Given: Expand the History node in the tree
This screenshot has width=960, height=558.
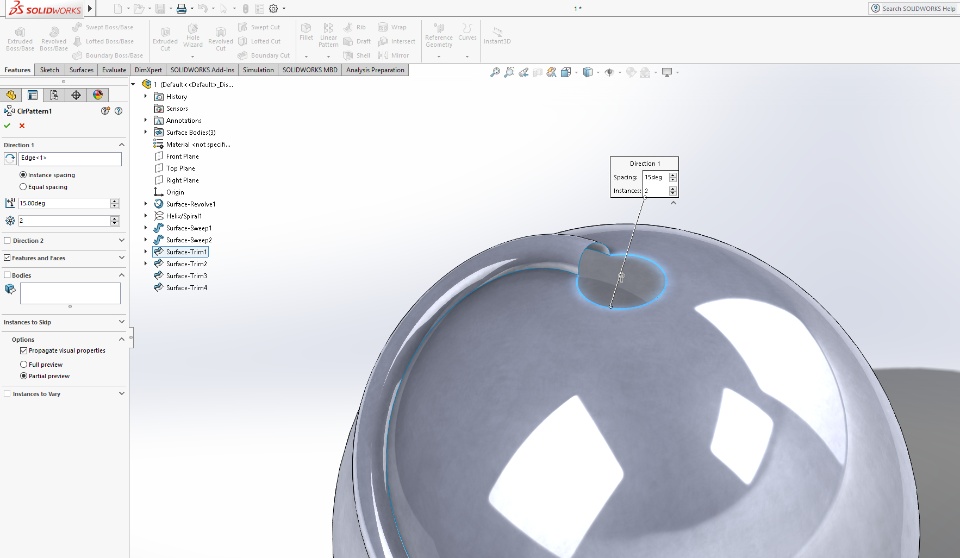Looking at the screenshot, I should click(x=146, y=96).
